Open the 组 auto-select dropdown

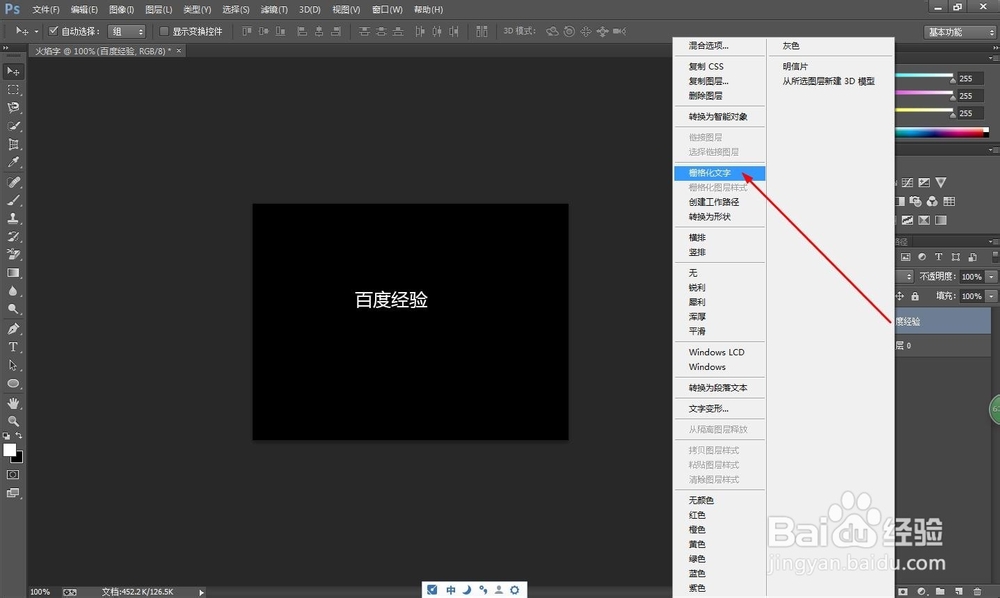click(126, 31)
